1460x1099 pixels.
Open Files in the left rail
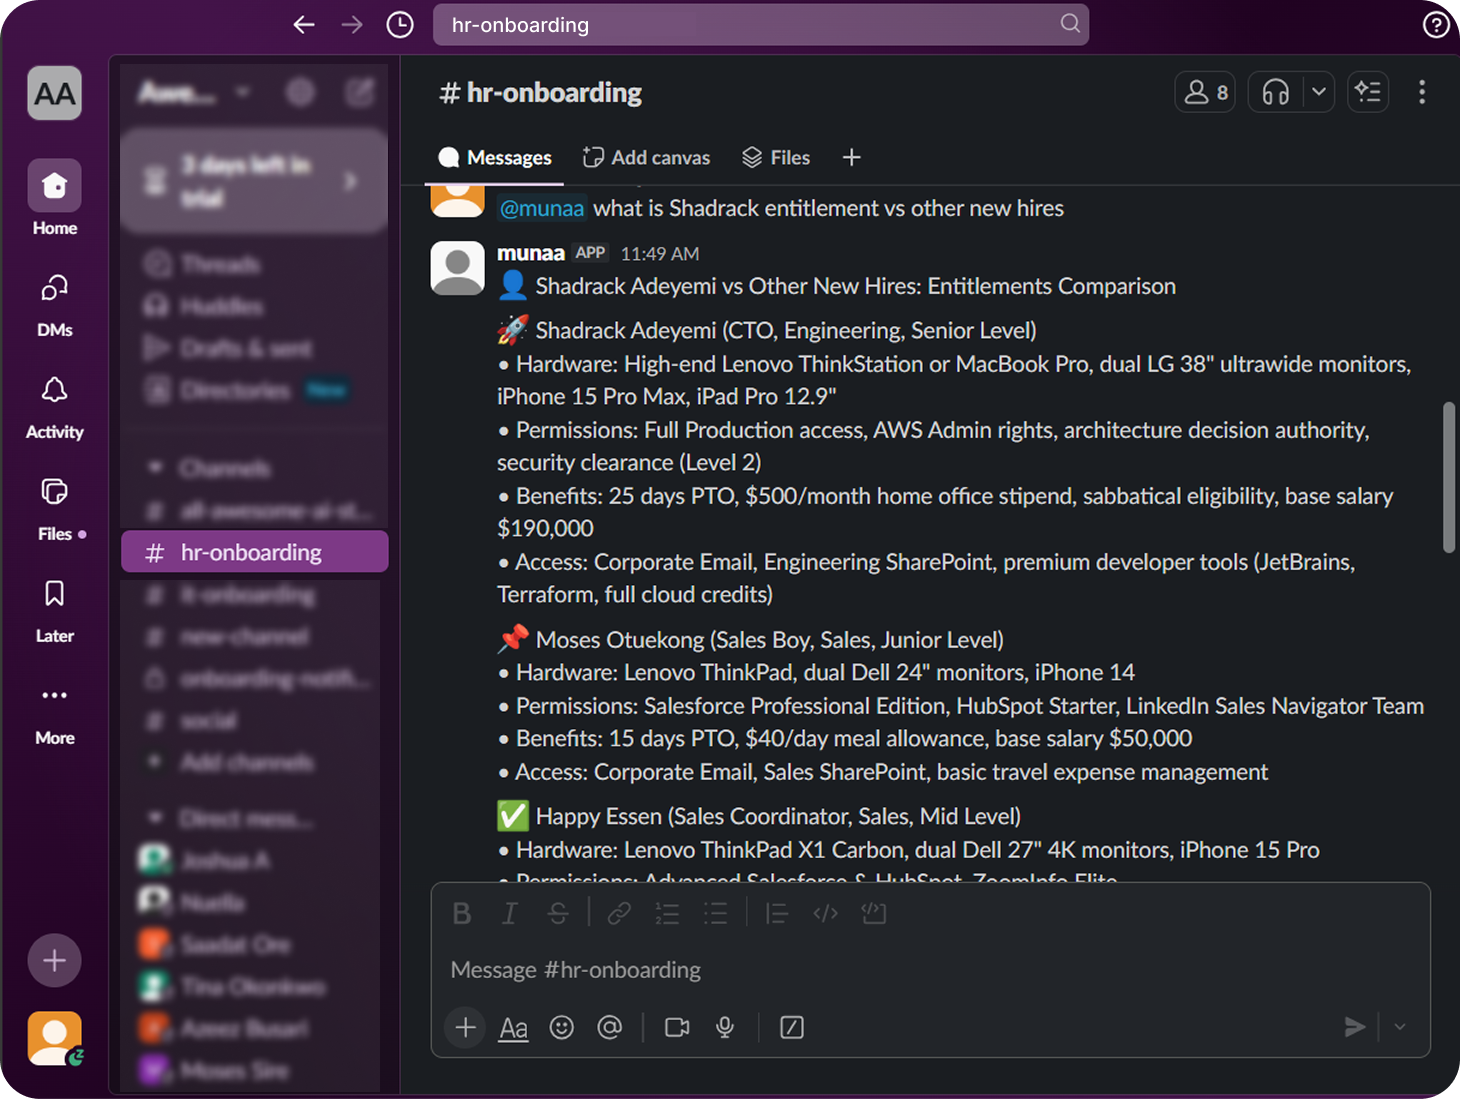[x=55, y=508]
